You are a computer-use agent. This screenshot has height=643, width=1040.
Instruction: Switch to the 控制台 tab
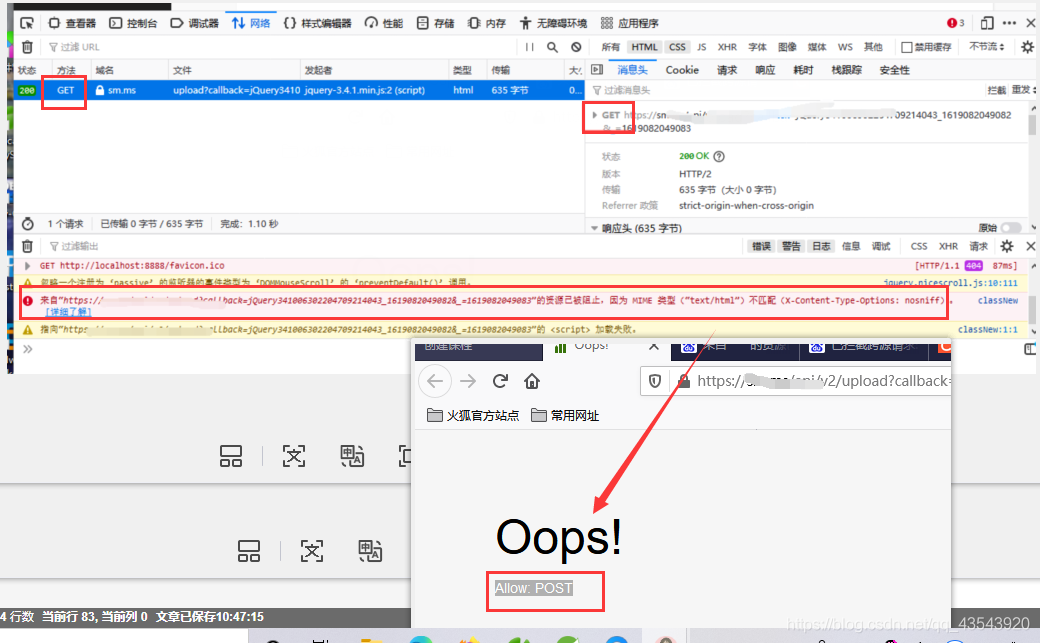click(x=133, y=23)
